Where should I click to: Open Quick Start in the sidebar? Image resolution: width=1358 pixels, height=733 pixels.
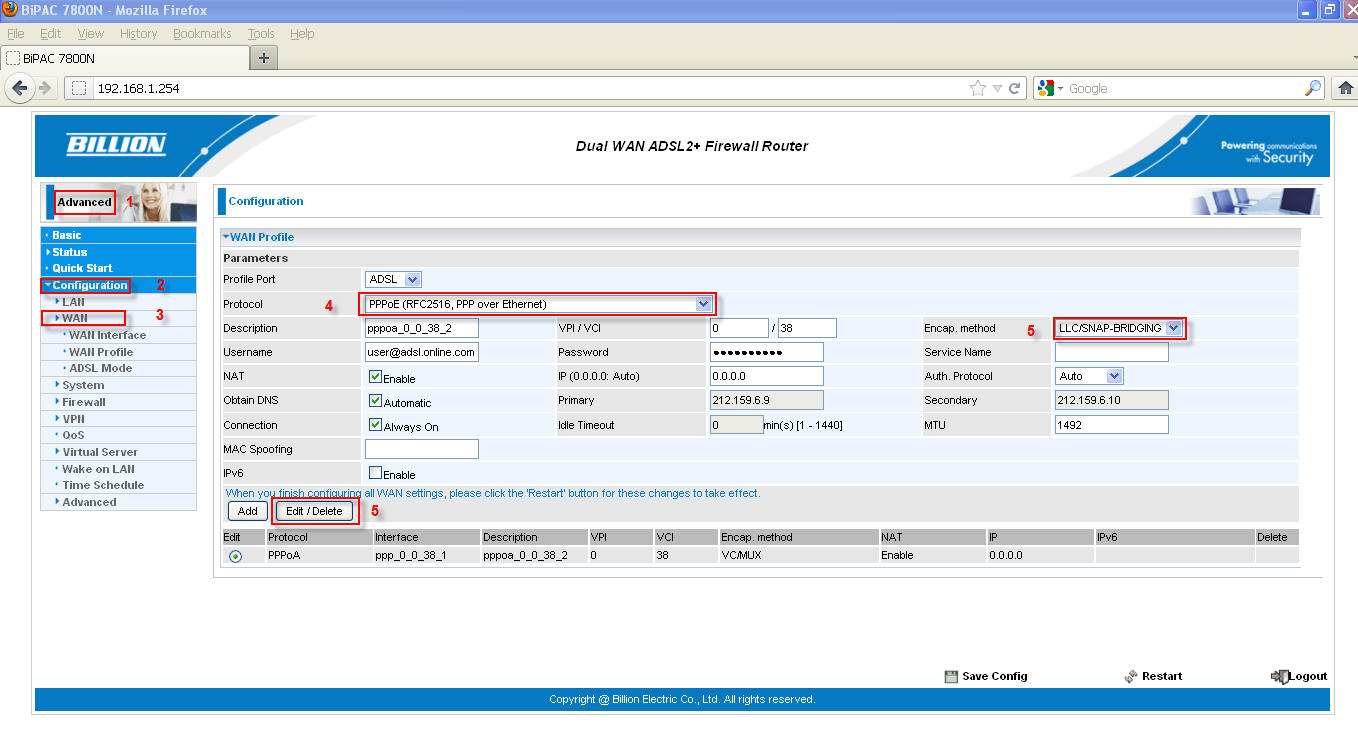82,268
